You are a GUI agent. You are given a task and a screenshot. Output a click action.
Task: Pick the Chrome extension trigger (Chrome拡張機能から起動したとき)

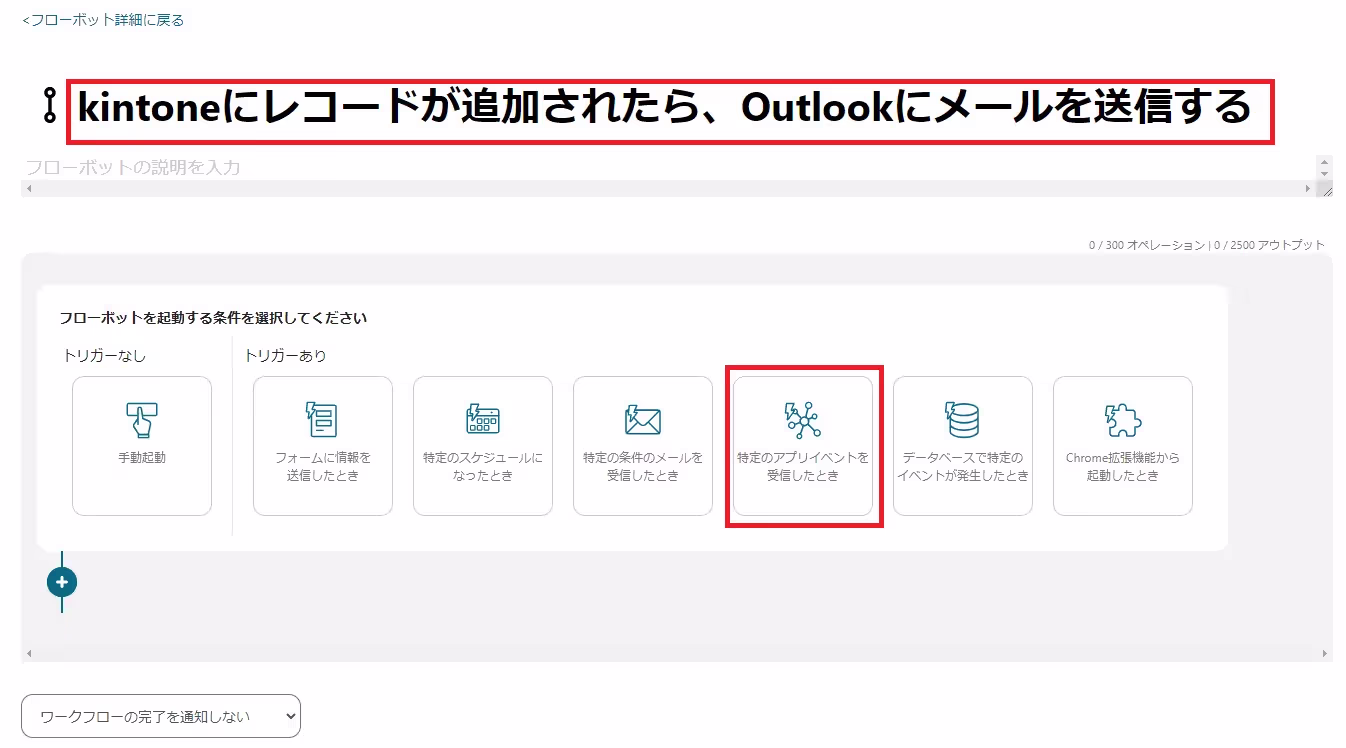point(1123,446)
